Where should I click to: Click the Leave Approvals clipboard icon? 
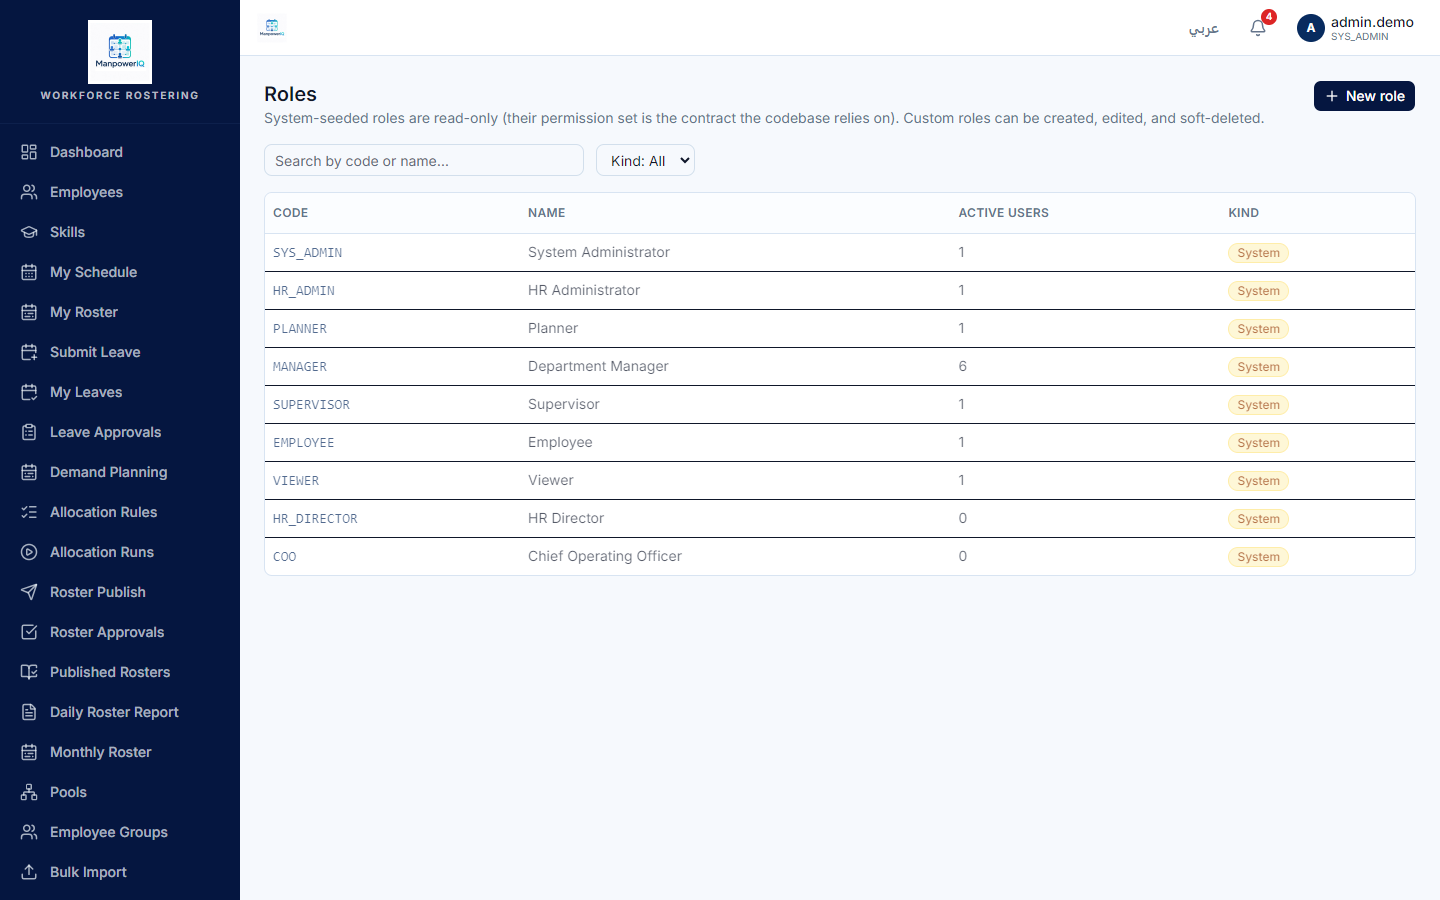click(29, 432)
